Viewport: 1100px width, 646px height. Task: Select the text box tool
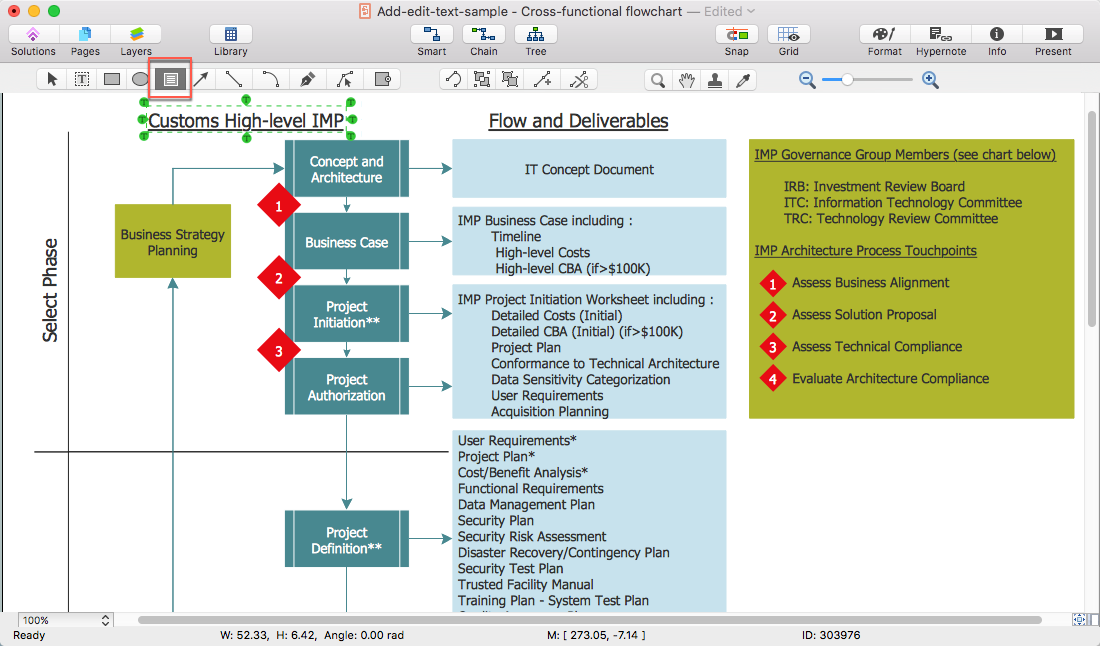[x=170, y=79]
